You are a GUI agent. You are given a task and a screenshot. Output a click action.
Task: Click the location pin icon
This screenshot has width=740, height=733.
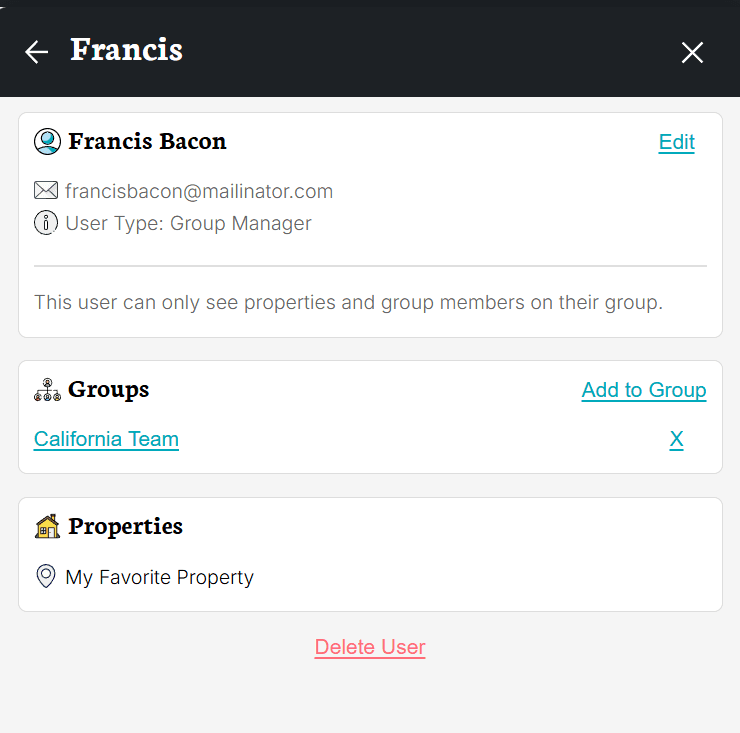pos(45,577)
